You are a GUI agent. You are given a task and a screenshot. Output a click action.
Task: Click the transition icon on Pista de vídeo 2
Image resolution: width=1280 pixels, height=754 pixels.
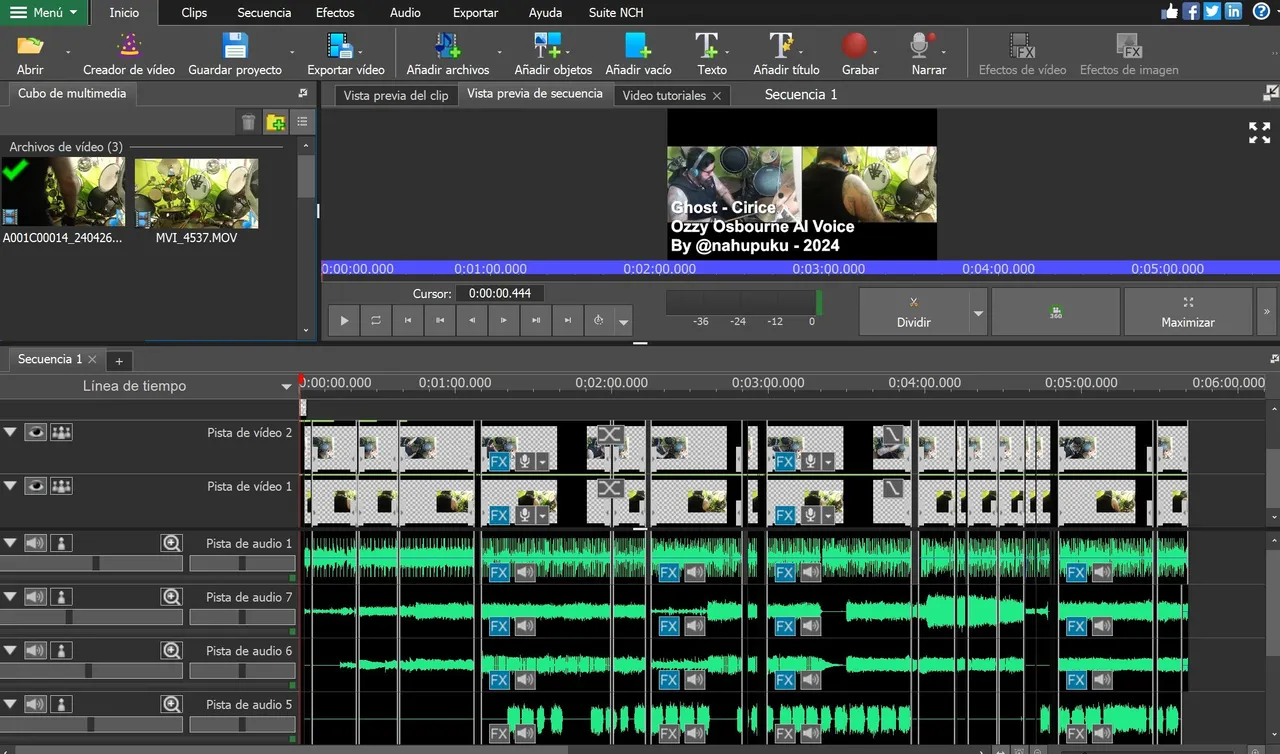[x=610, y=435]
